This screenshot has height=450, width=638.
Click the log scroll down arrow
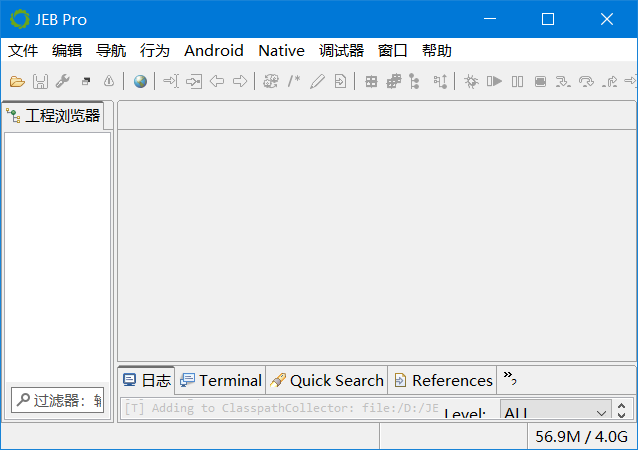621,415
